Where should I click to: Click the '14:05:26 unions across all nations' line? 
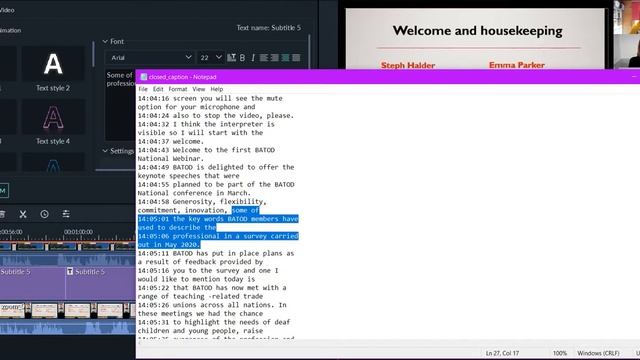(x=212, y=305)
